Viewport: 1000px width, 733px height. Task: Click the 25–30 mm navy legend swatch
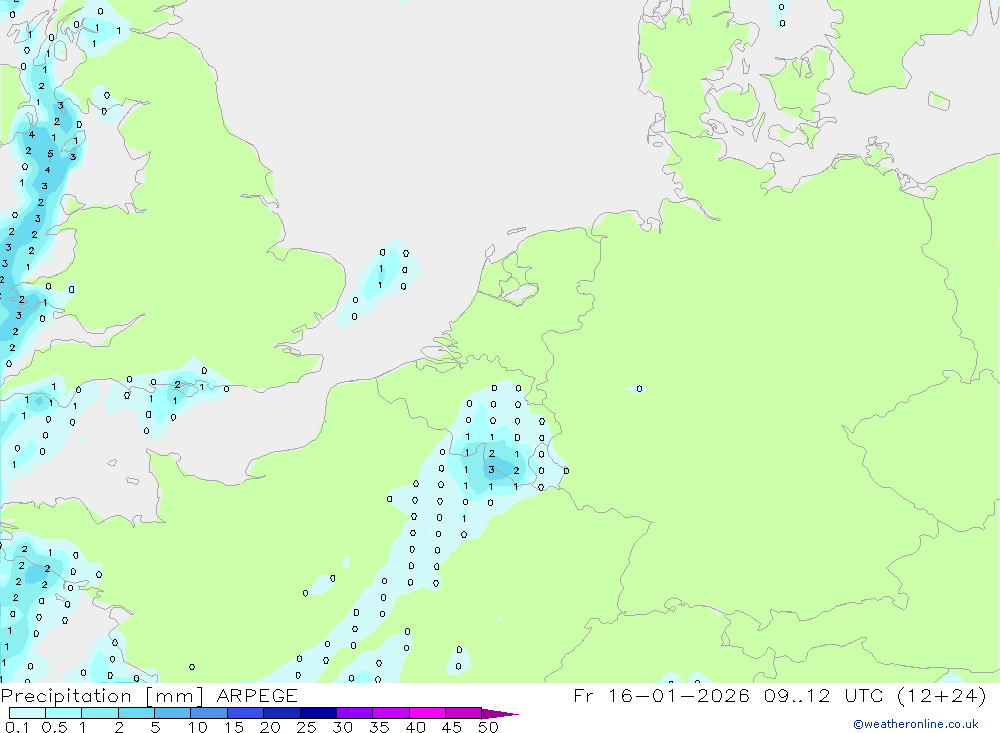point(318,713)
